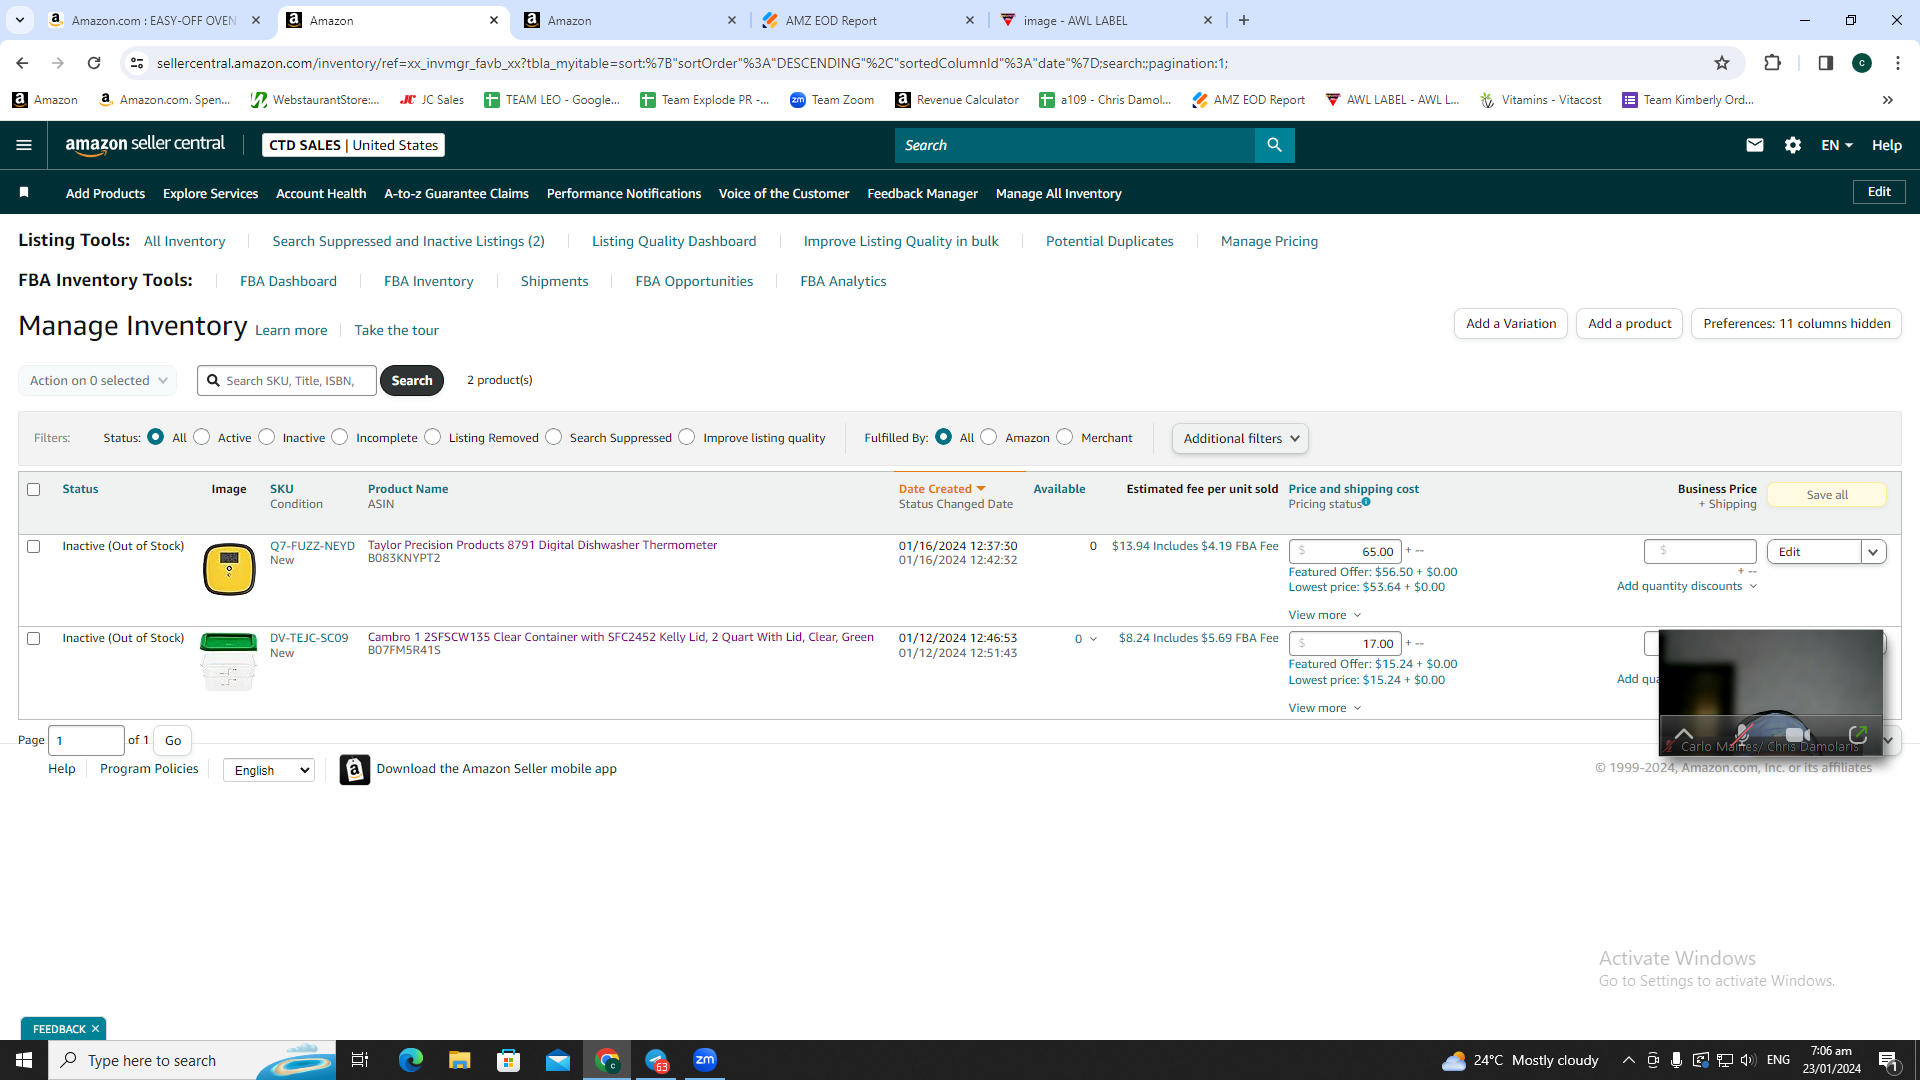The image size is (1920, 1080).
Task: Open the Windows Start menu
Action: [24, 1060]
